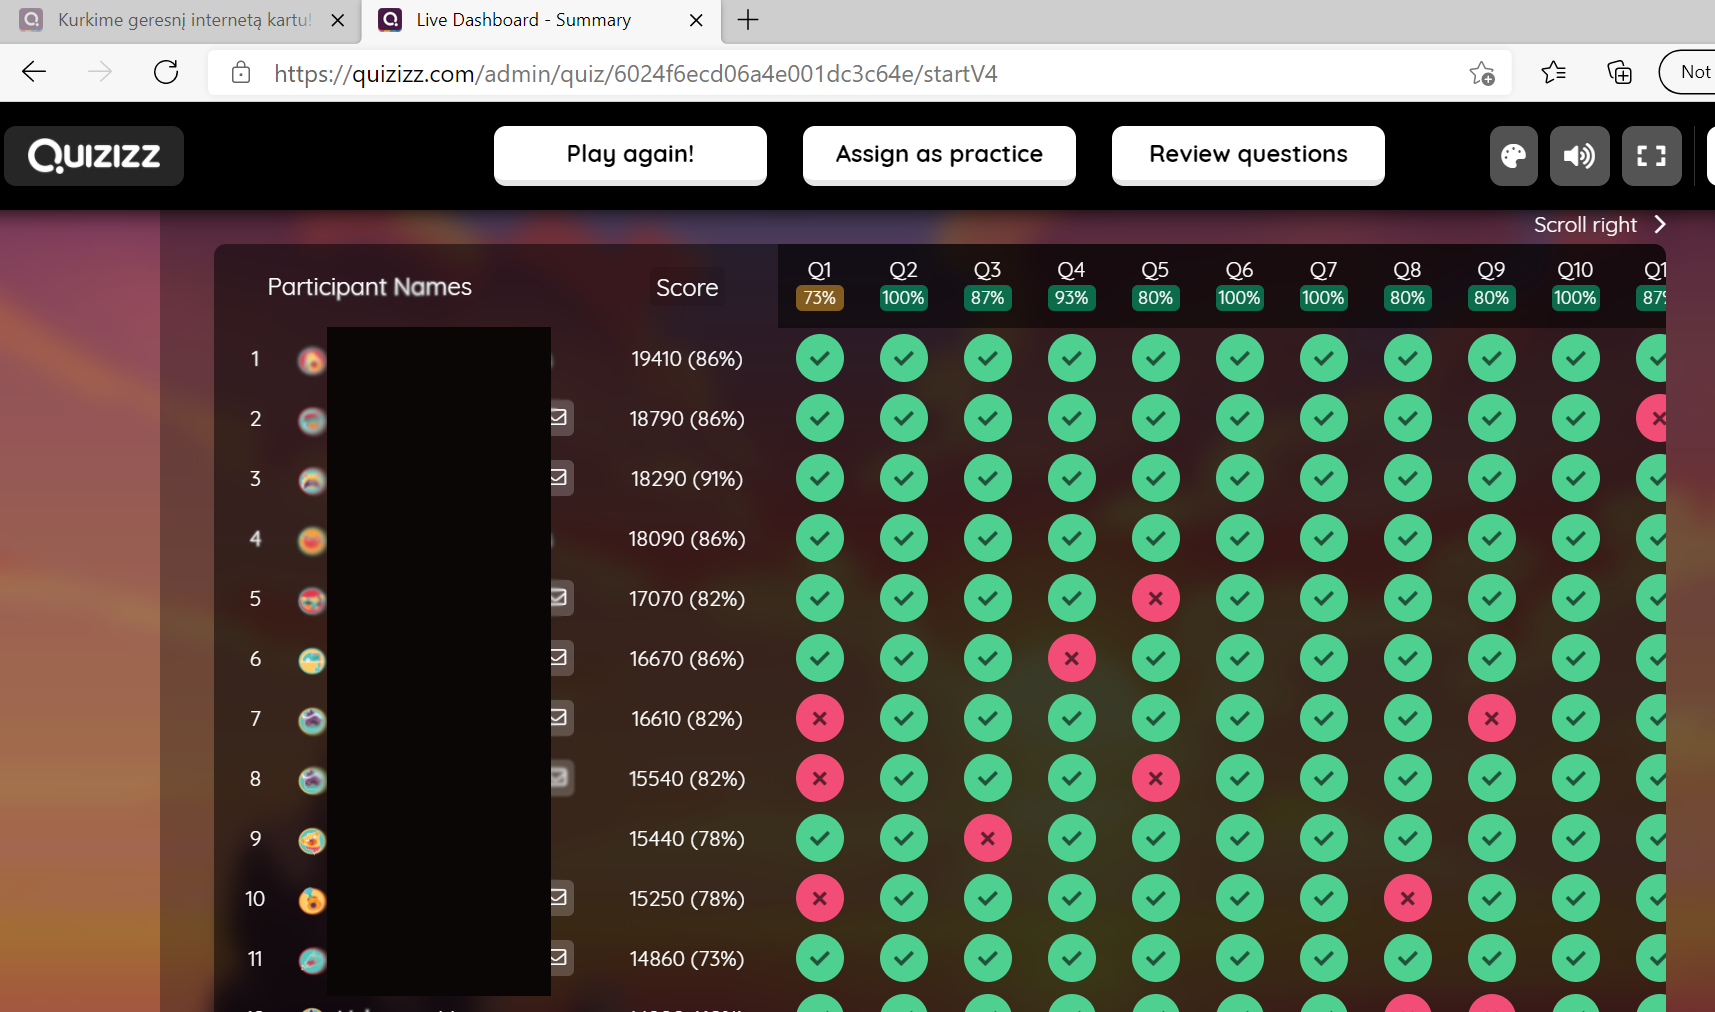Refresh the page in the browser

166,73
